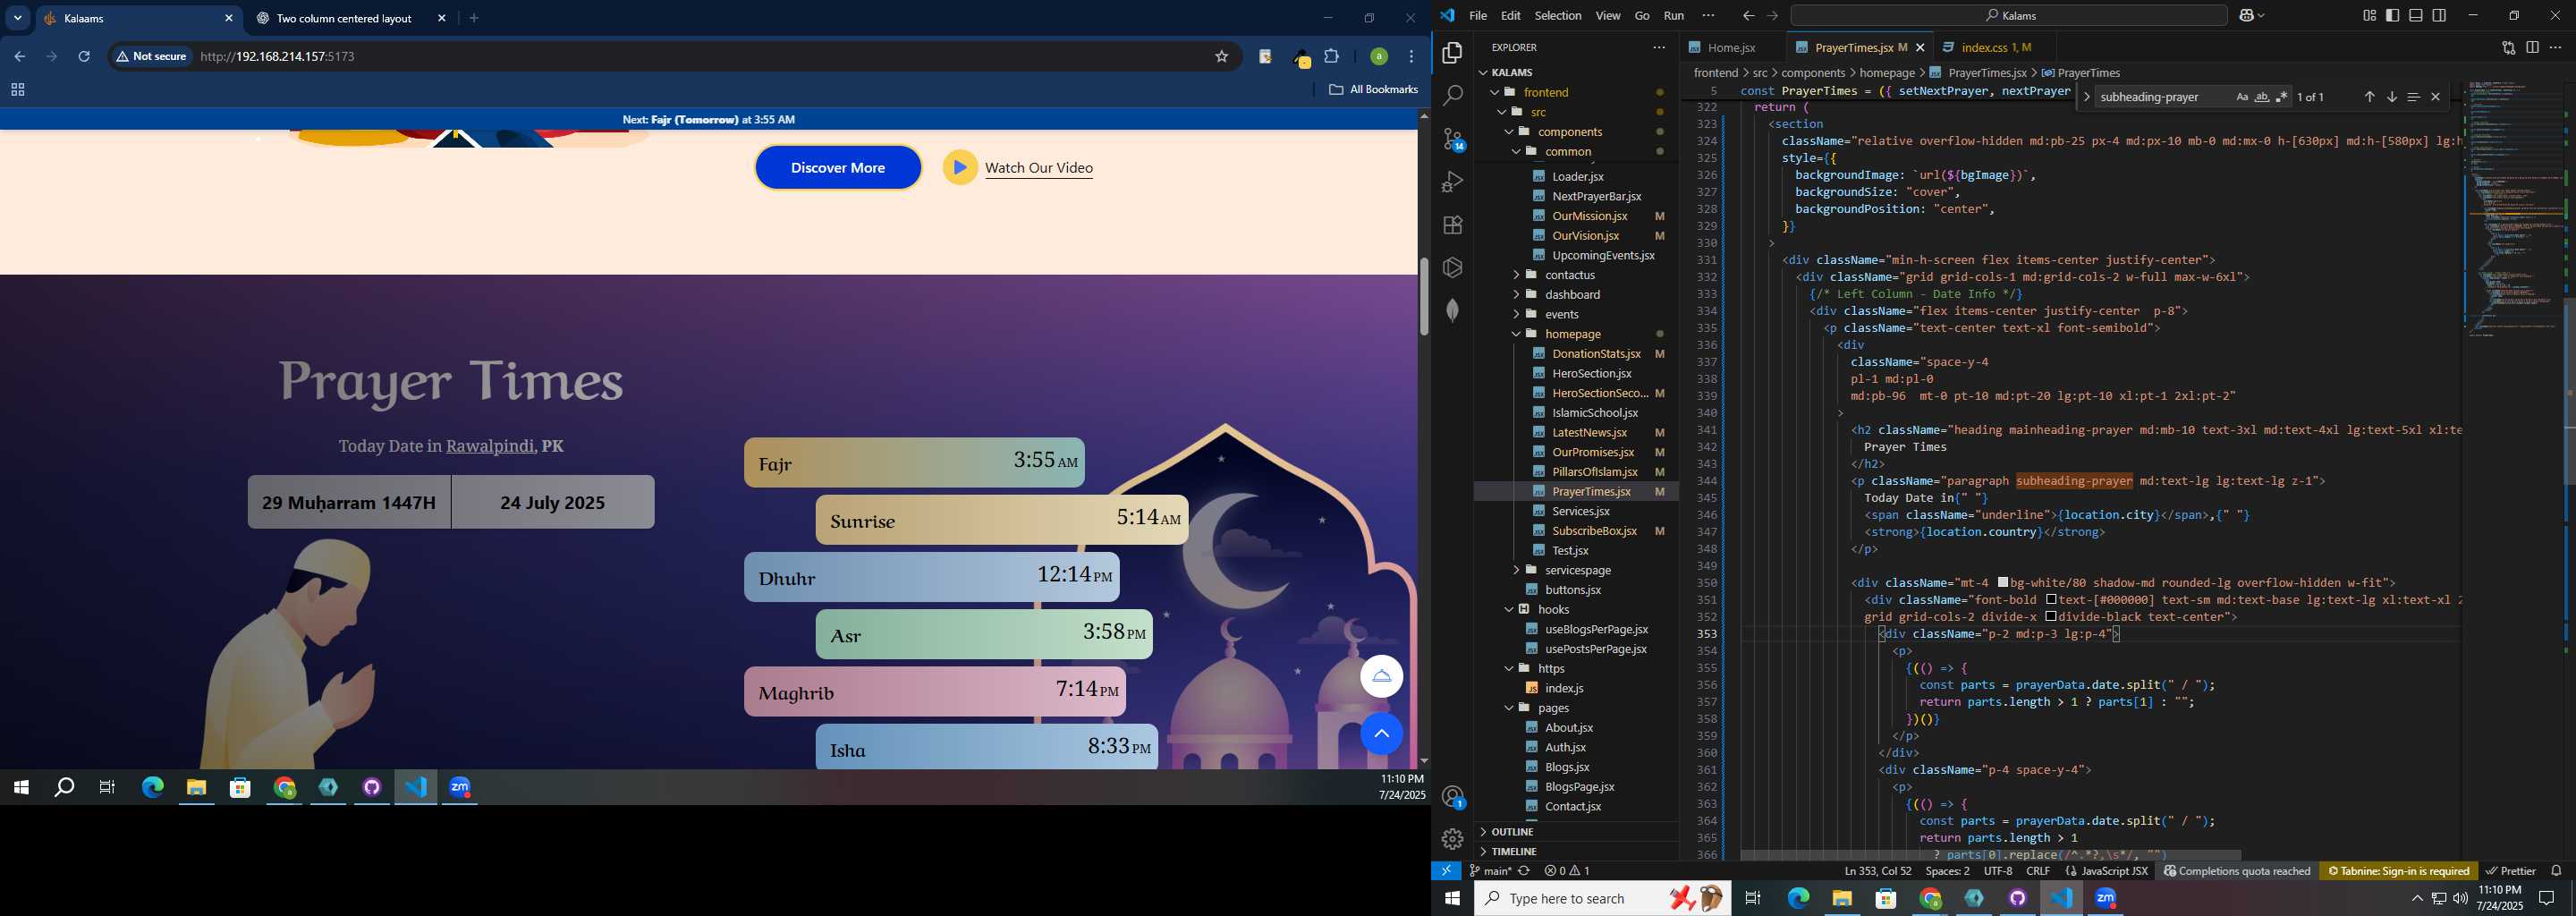Image resolution: width=2576 pixels, height=916 pixels.
Task: Open the Selection menu in VS Code
Action: [x=1557, y=16]
